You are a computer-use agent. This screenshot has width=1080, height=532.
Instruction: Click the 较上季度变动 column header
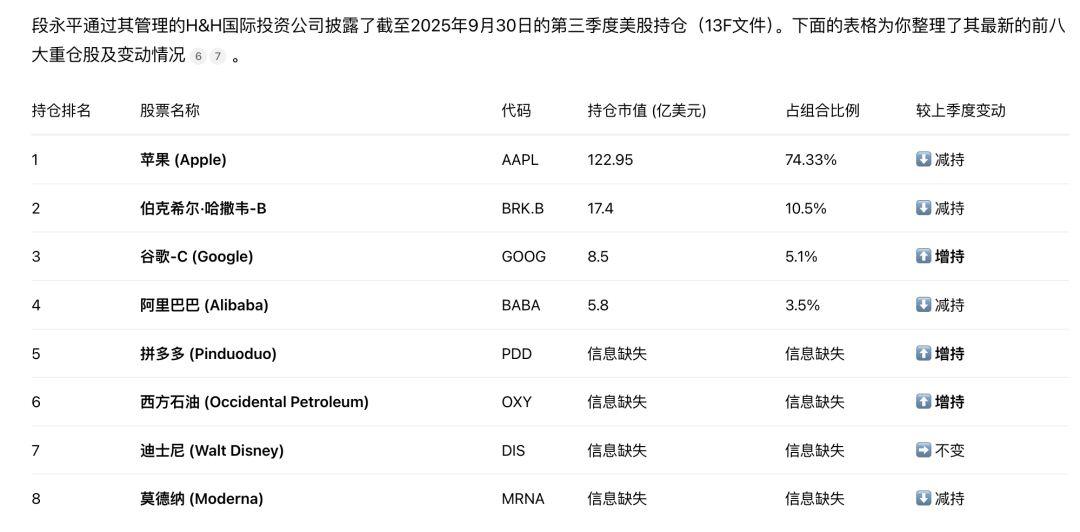960,111
